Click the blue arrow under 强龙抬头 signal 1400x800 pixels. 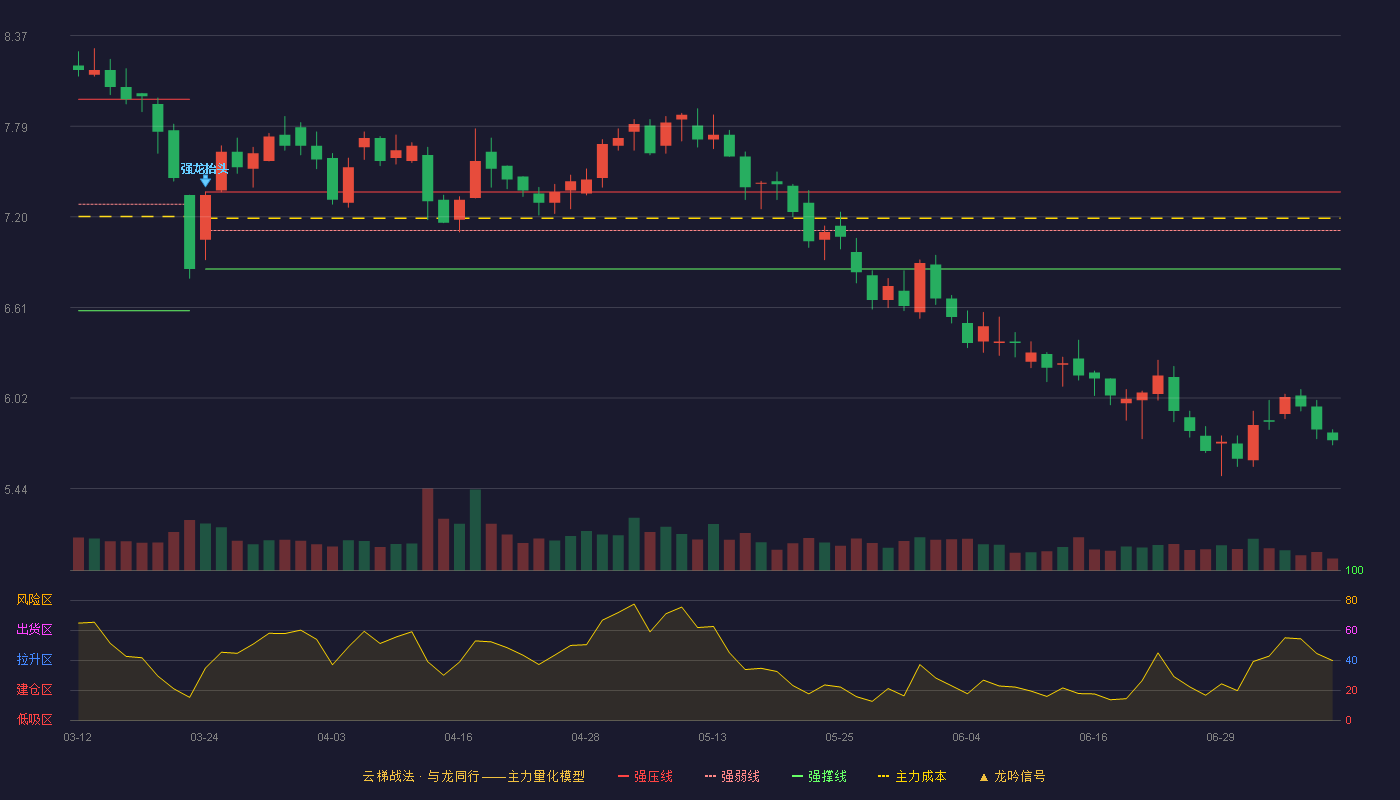point(205,181)
